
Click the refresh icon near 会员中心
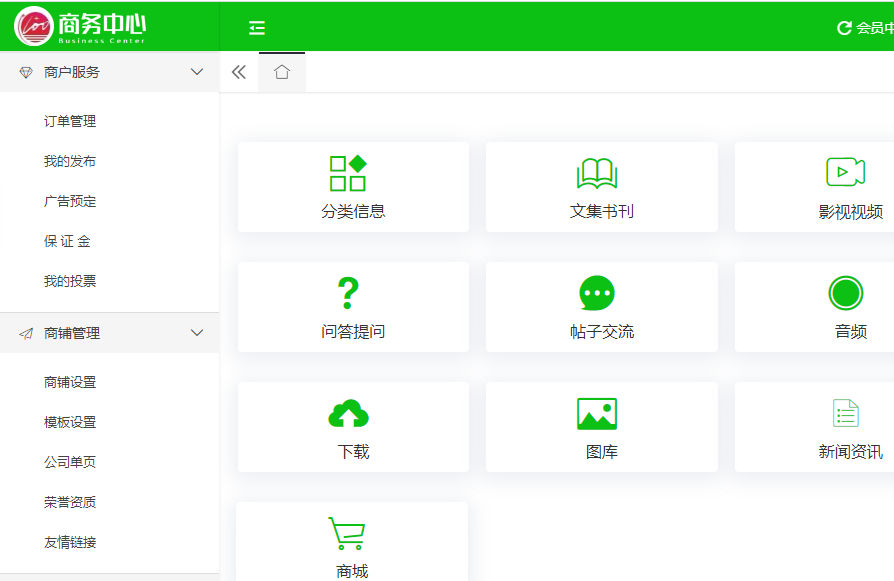tap(841, 27)
